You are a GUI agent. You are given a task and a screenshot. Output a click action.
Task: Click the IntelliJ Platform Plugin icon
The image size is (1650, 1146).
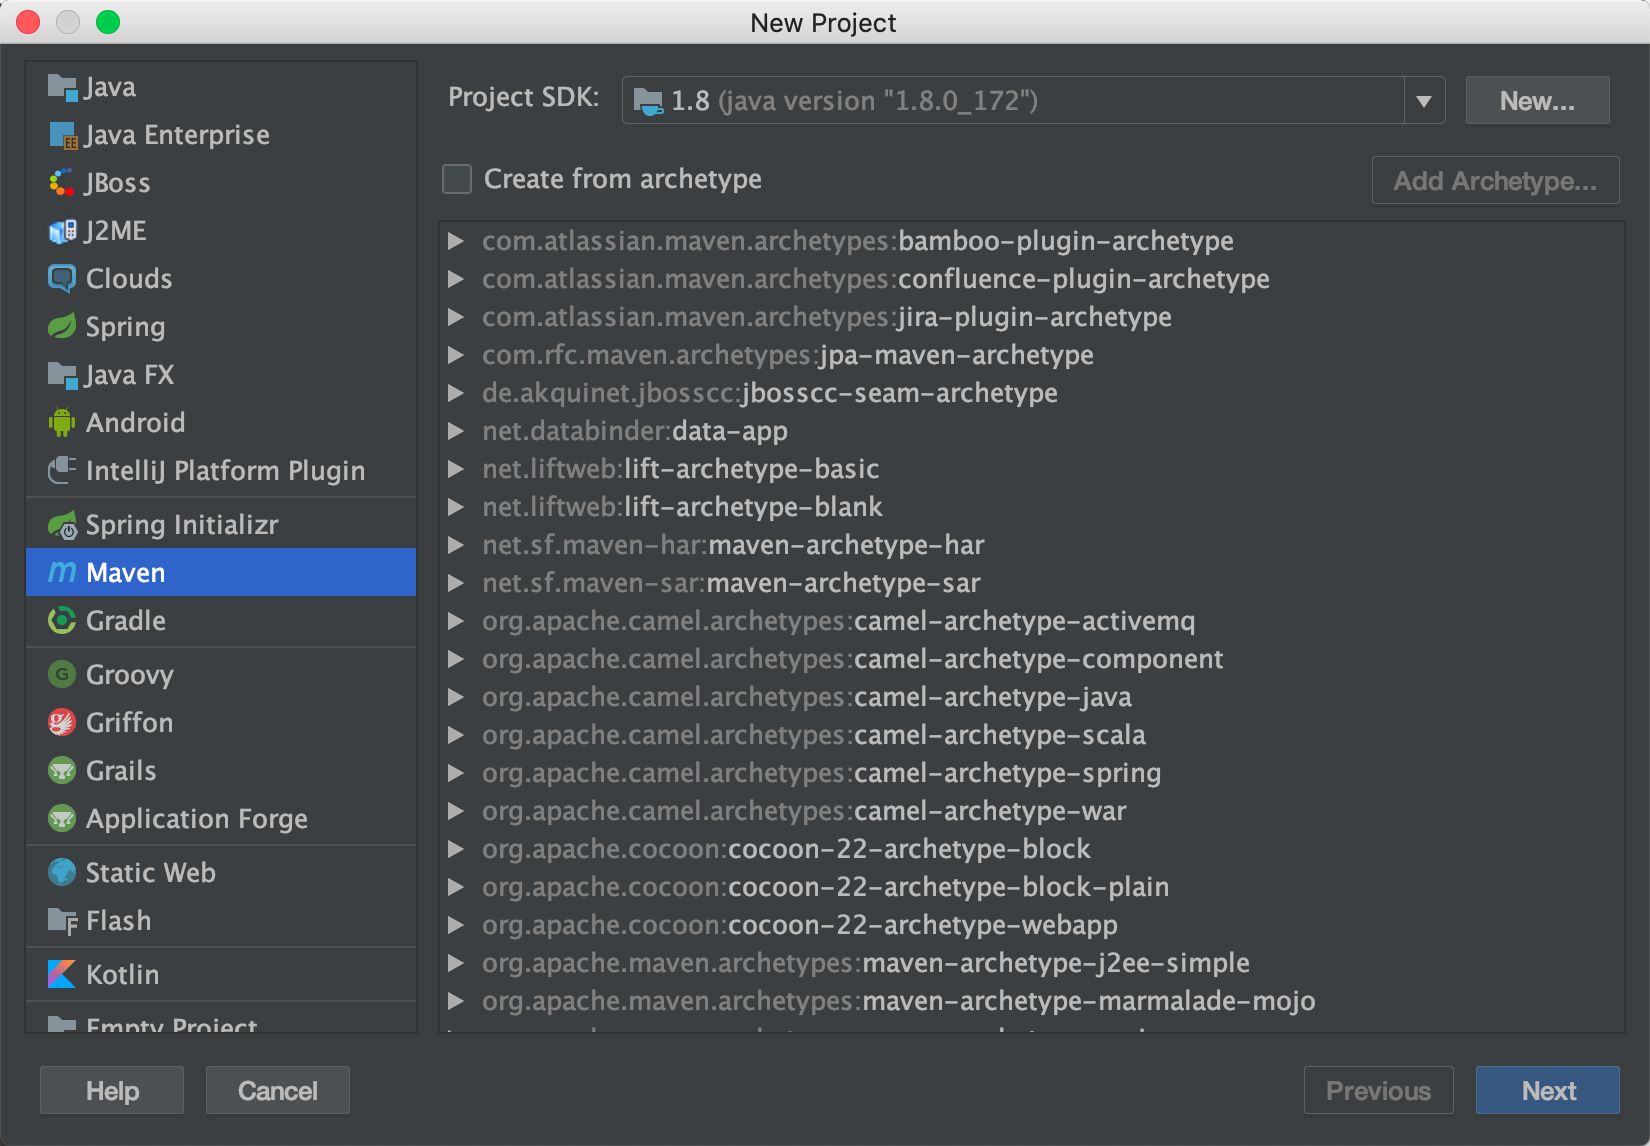[x=62, y=471]
